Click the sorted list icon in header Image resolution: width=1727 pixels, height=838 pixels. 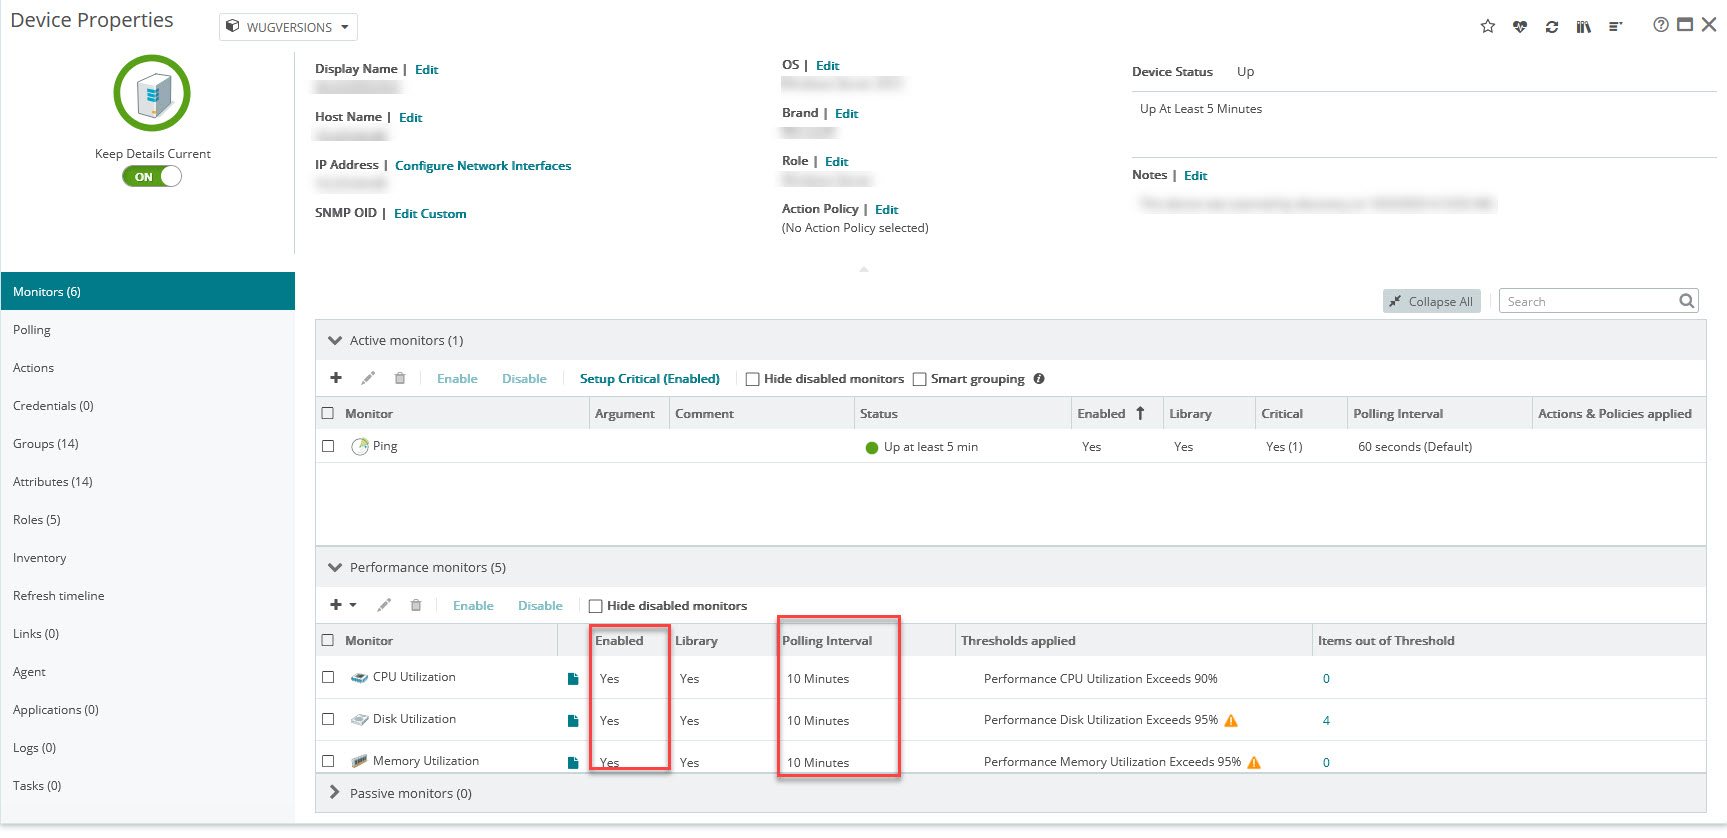coord(1615,27)
